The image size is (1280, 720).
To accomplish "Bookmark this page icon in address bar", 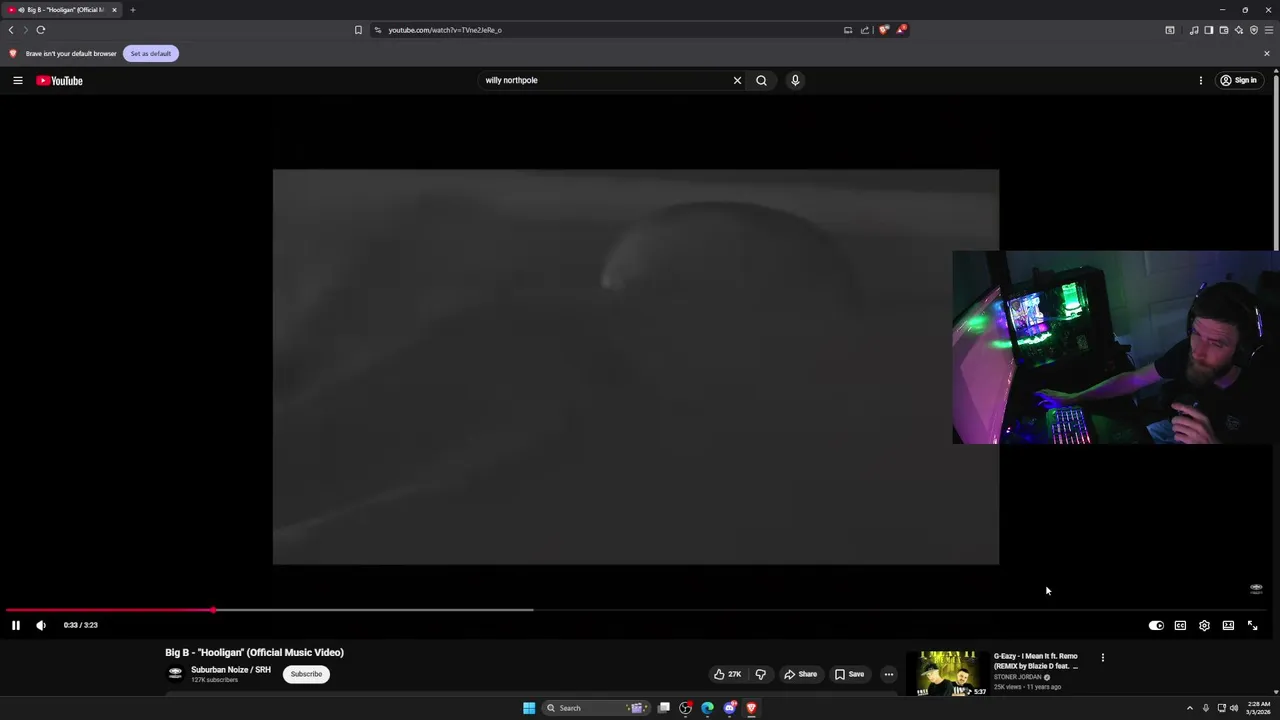I will click(358, 30).
